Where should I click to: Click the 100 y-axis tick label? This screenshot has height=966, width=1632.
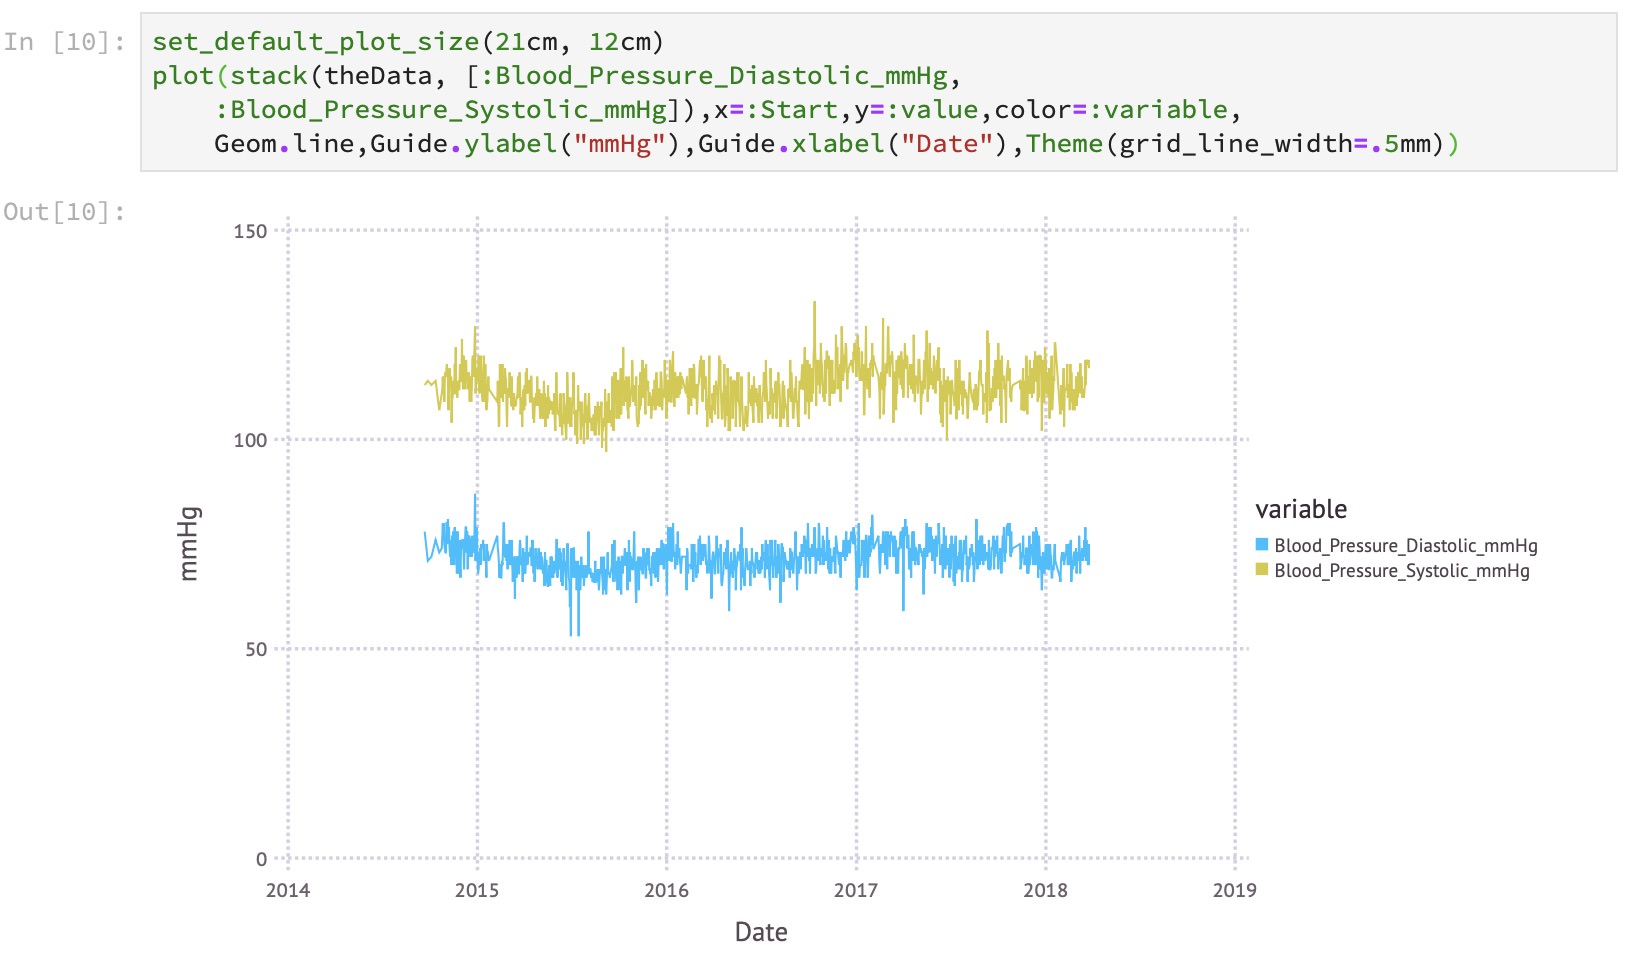[x=250, y=440]
